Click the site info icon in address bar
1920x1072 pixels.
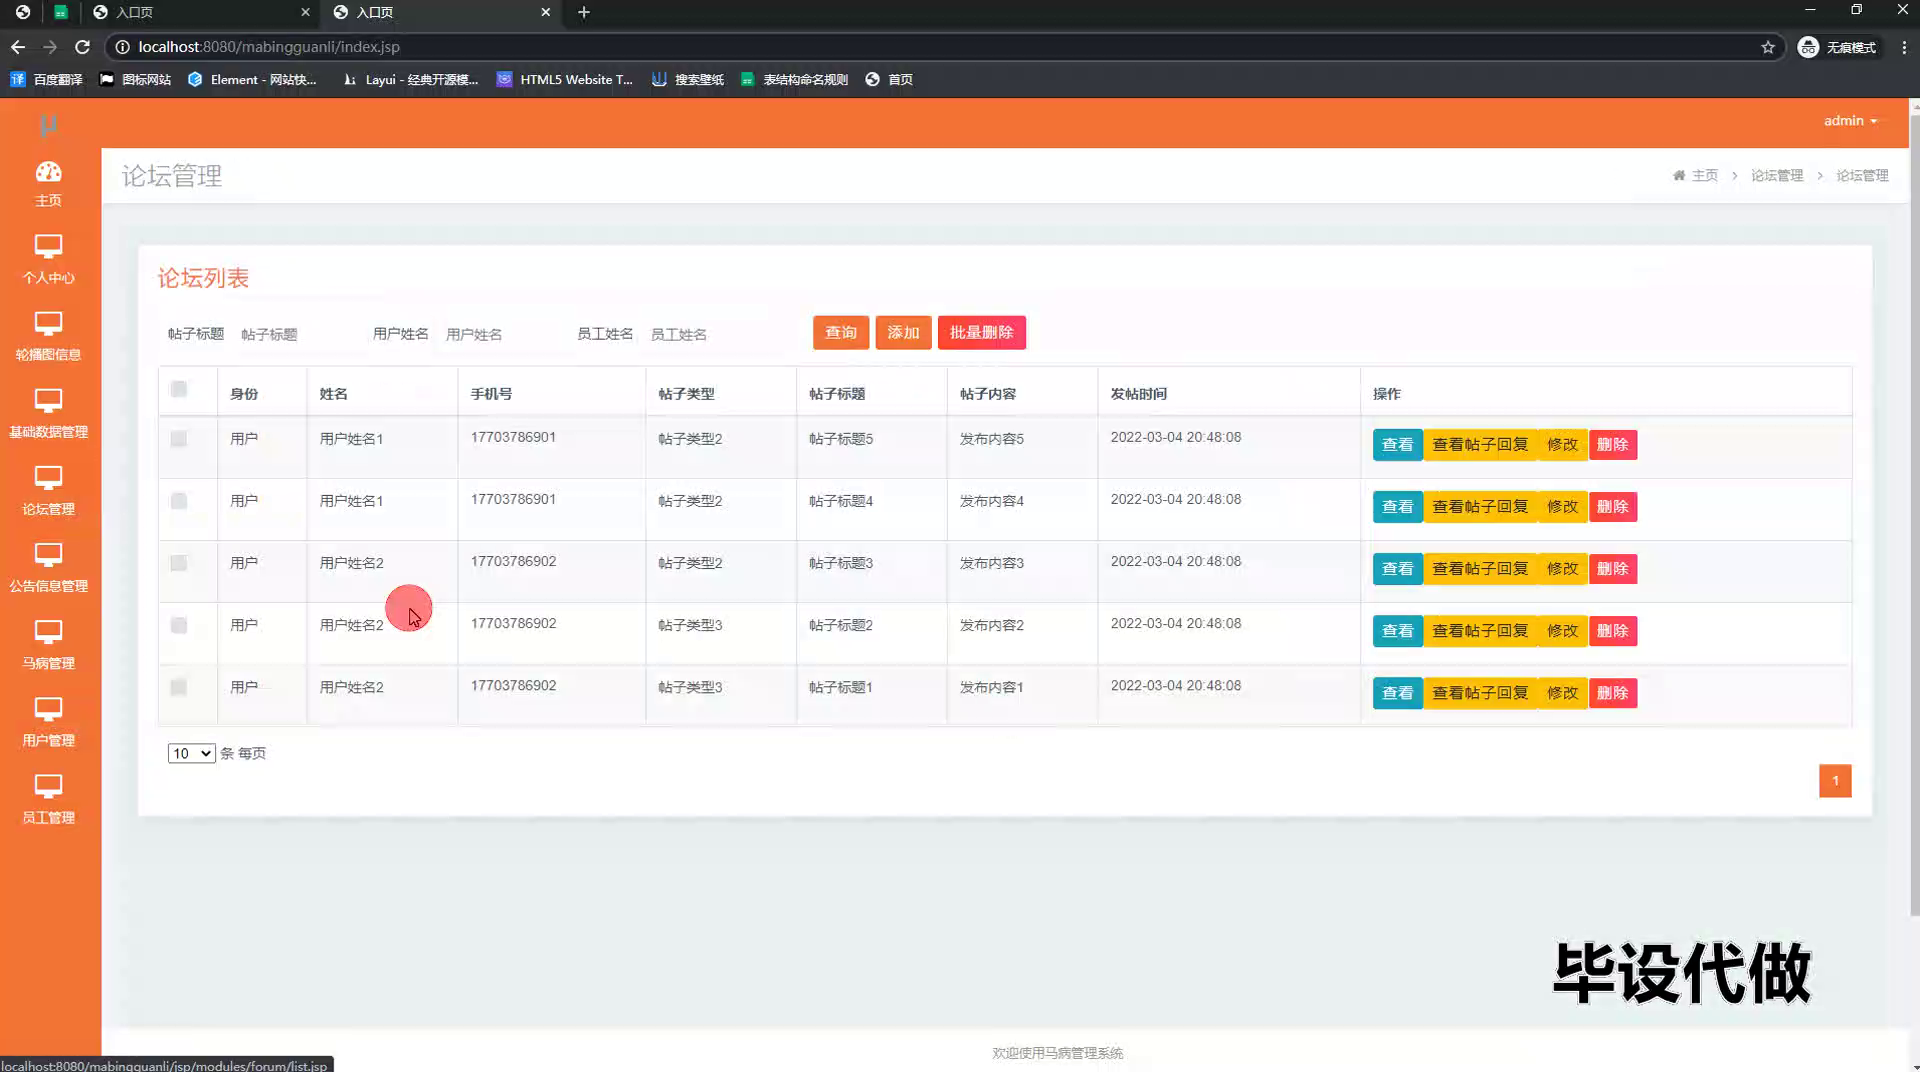tap(122, 47)
